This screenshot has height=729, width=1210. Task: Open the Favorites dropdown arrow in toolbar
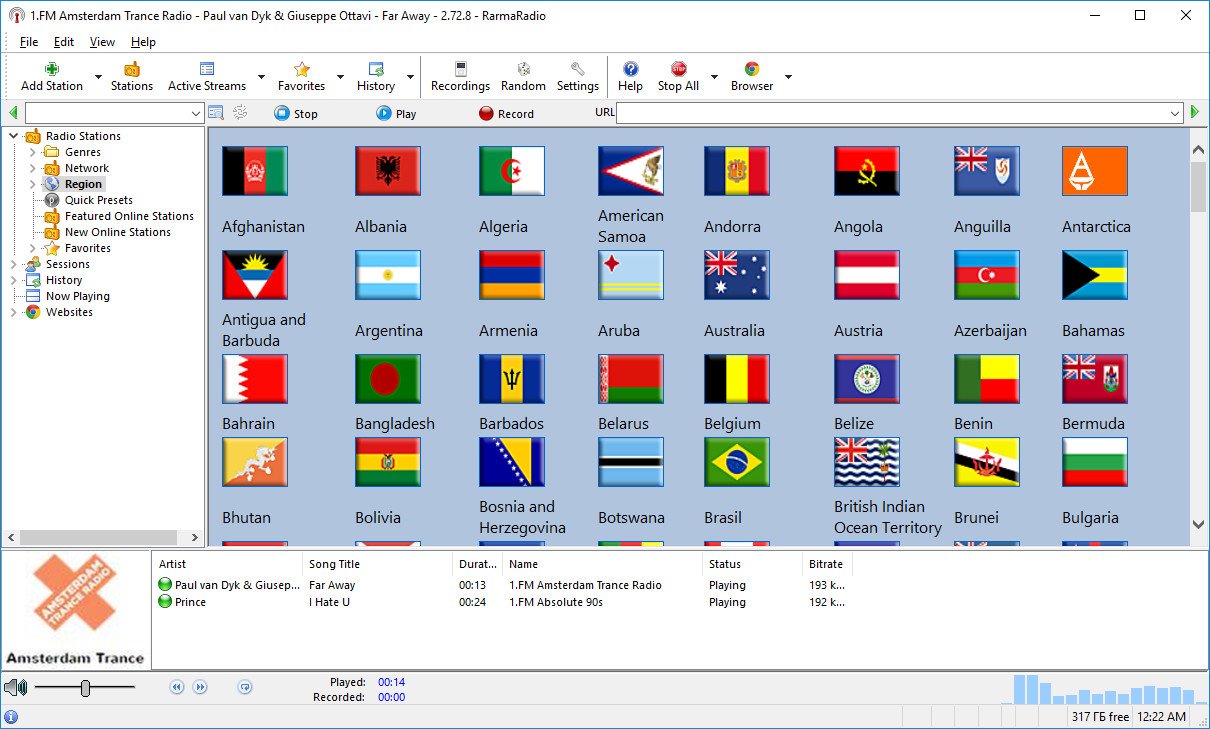tap(340, 77)
